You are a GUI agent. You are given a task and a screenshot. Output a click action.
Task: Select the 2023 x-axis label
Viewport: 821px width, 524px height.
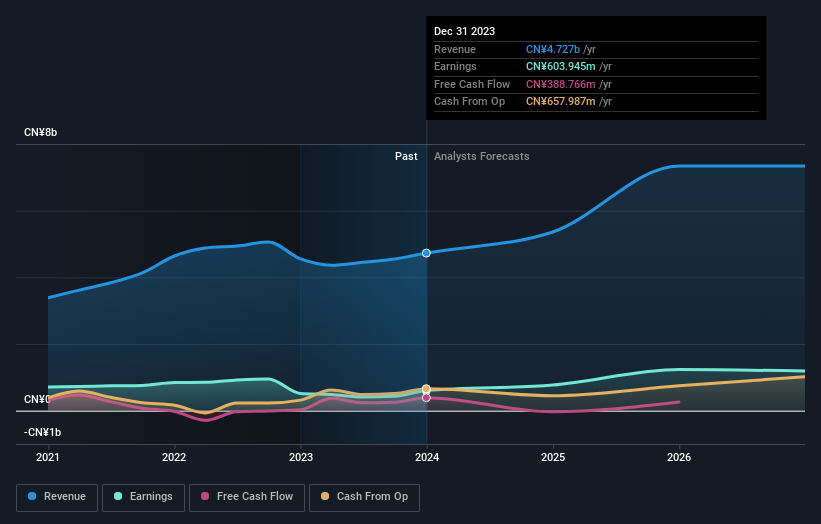pos(301,457)
